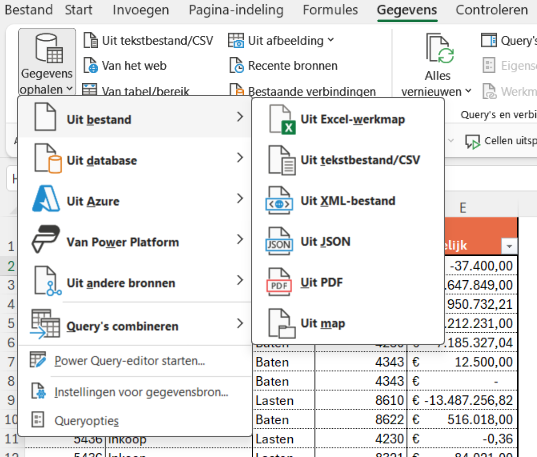Select Uit andere bronnen menu entry
The image size is (537, 457).
[135, 281]
